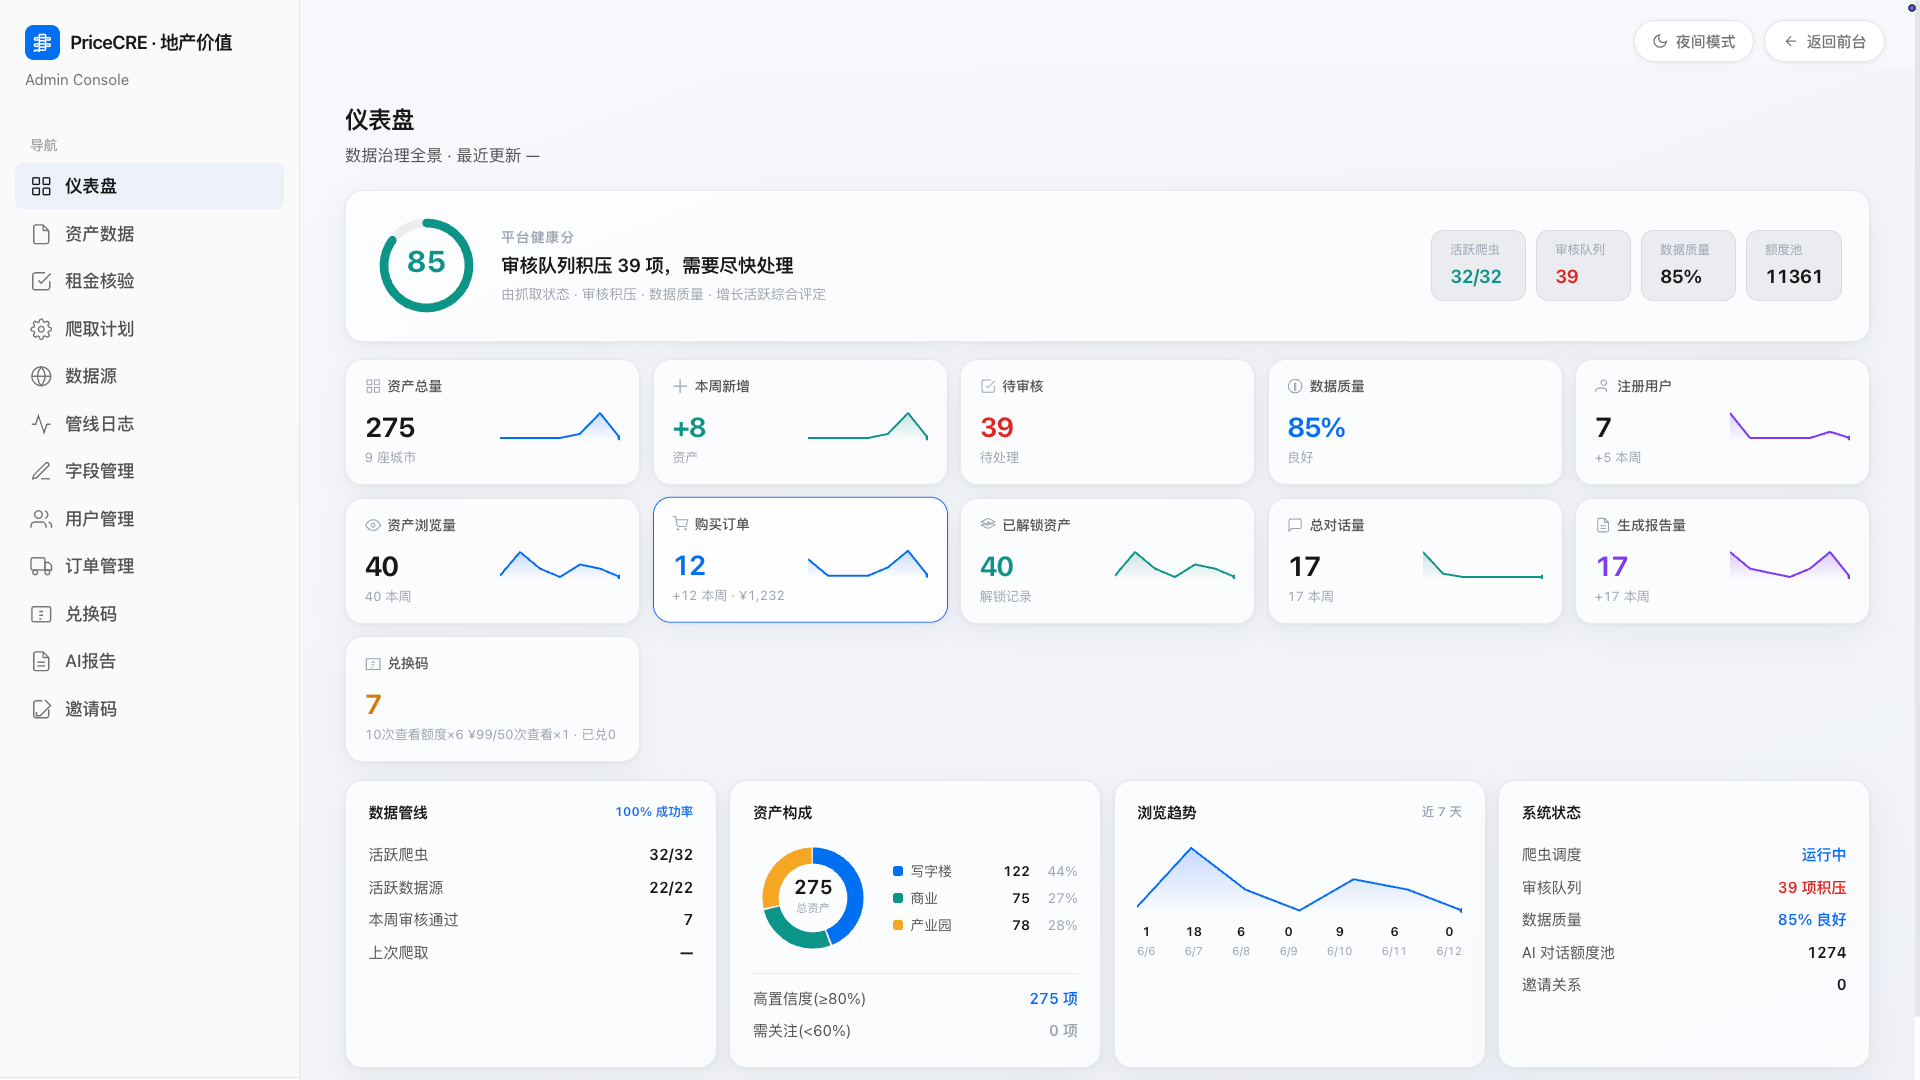Click the plus icon on 本周新增 card
The image size is (1920, 1080).
pyautogui.click(x=680, y=386)
